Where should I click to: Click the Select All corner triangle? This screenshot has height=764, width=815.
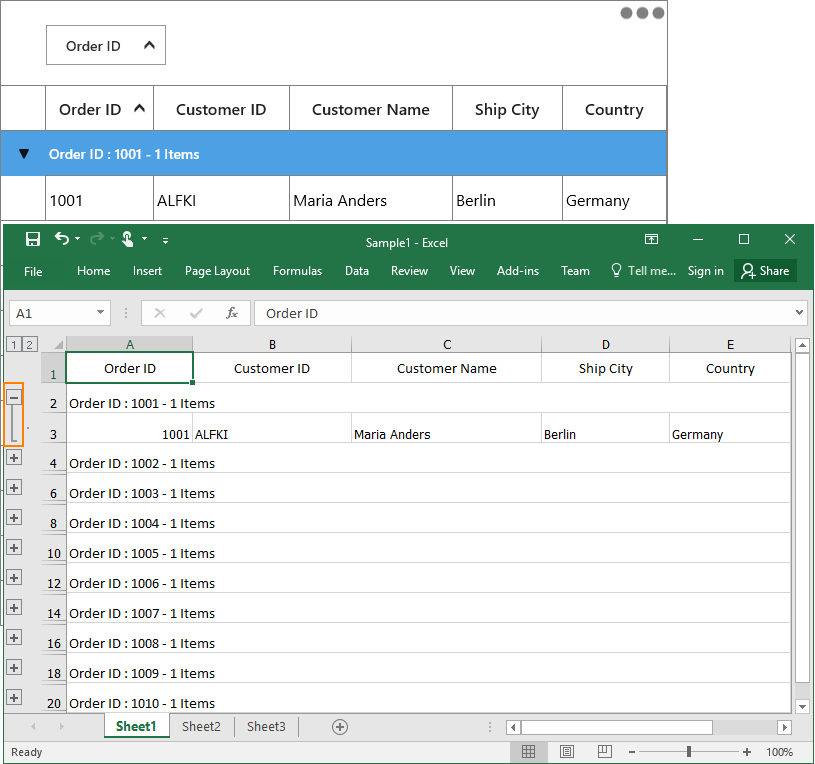click(58, 344)
